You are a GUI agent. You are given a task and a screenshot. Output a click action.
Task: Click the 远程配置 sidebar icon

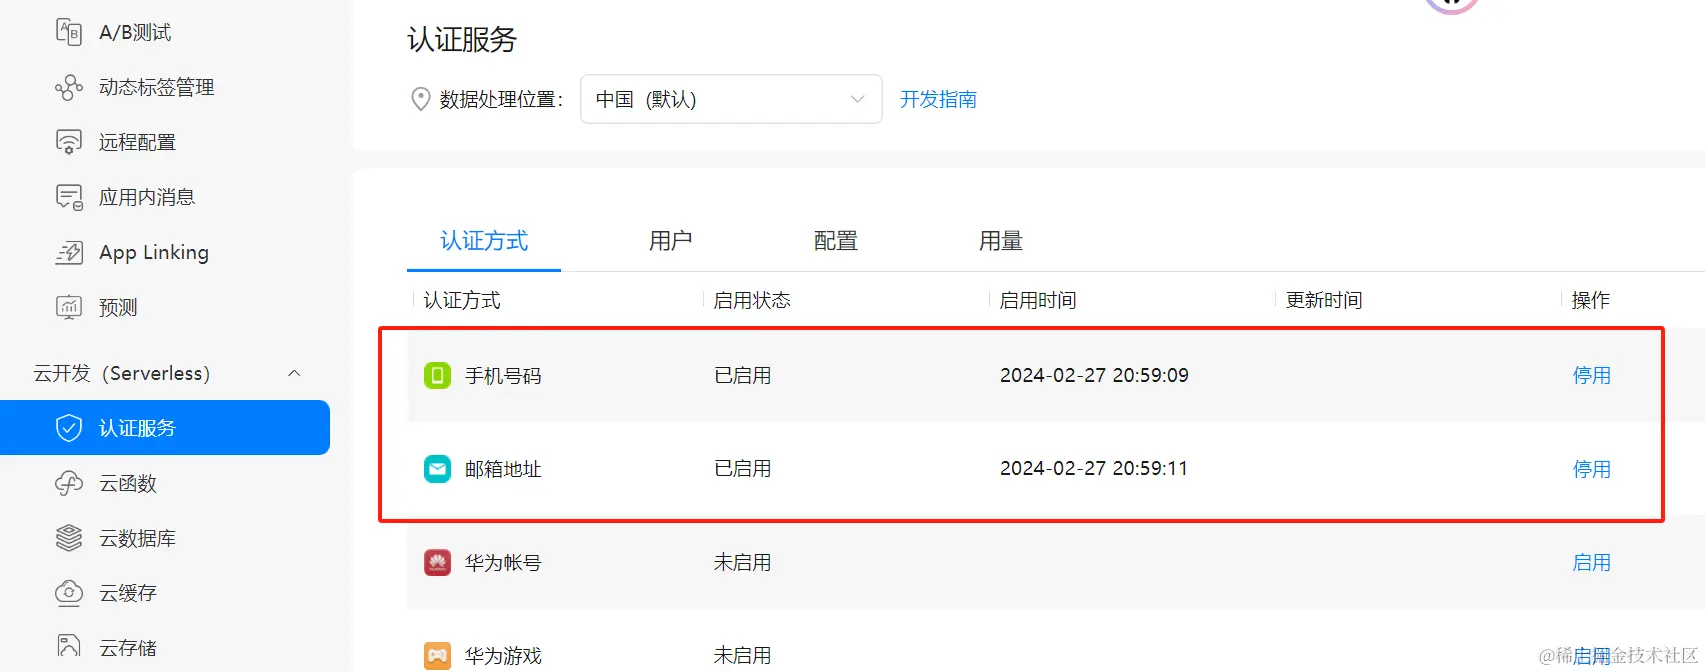tap(69, 142)
